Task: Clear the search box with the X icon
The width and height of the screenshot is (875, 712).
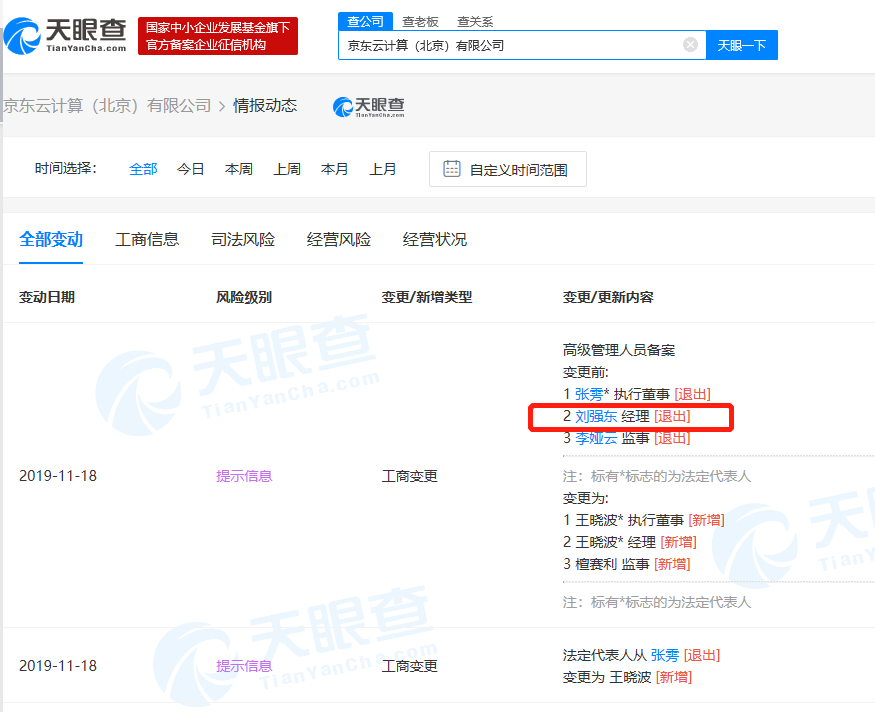Action: [x=690, y=45]
